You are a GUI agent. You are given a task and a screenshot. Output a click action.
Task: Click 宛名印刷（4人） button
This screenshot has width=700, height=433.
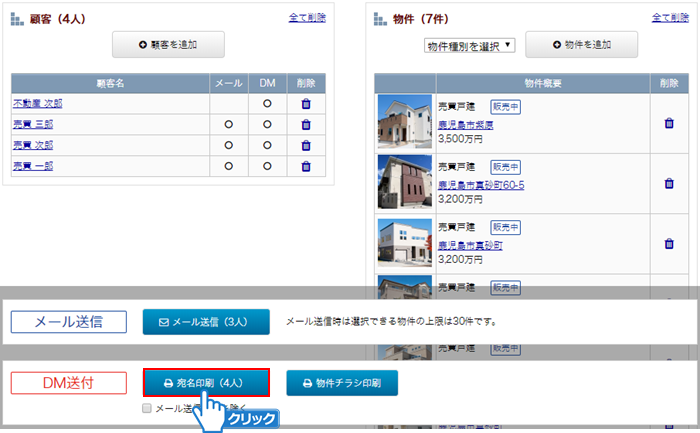[205, 383]
